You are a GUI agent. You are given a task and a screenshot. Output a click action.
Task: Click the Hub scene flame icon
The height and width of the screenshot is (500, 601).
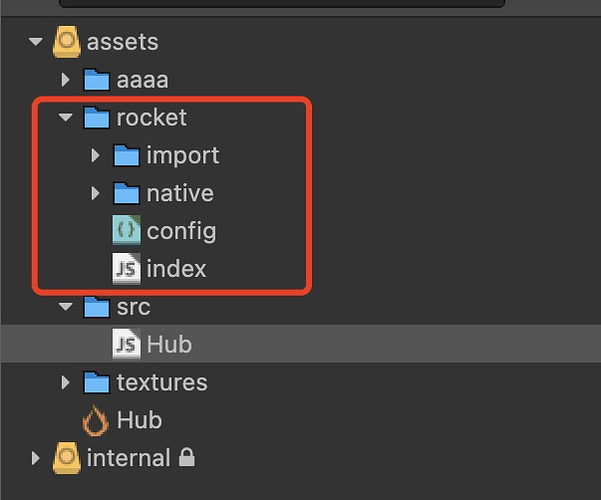click(x=96, y=421)
